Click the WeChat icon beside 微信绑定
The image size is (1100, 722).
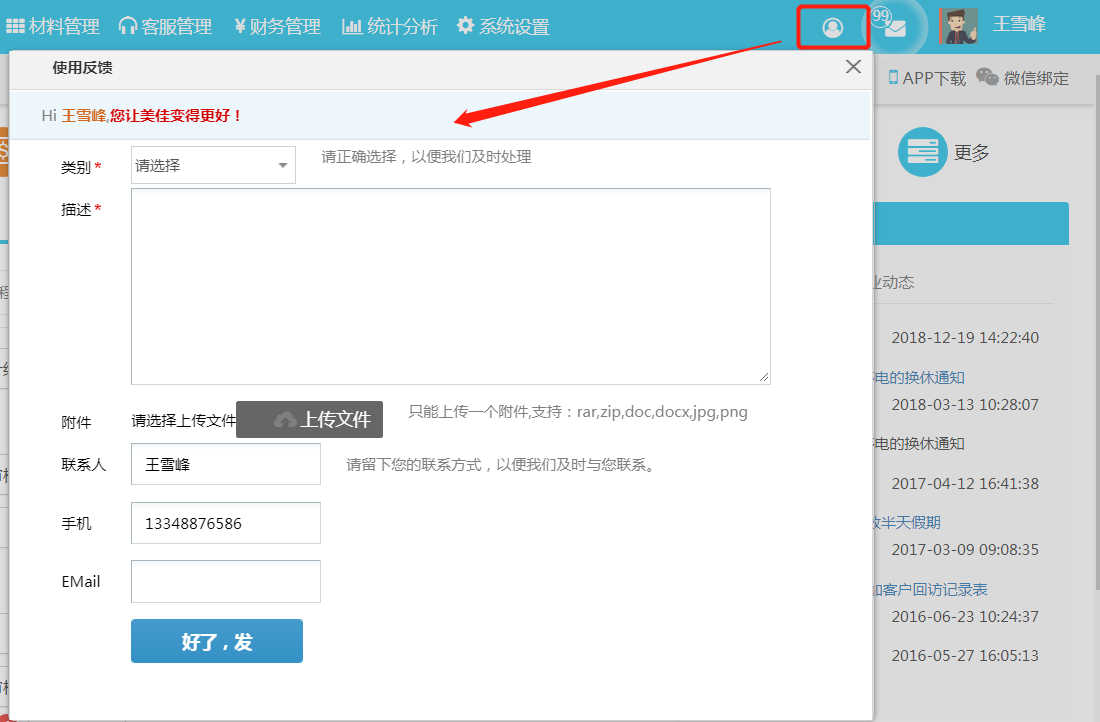coord(986,78)
